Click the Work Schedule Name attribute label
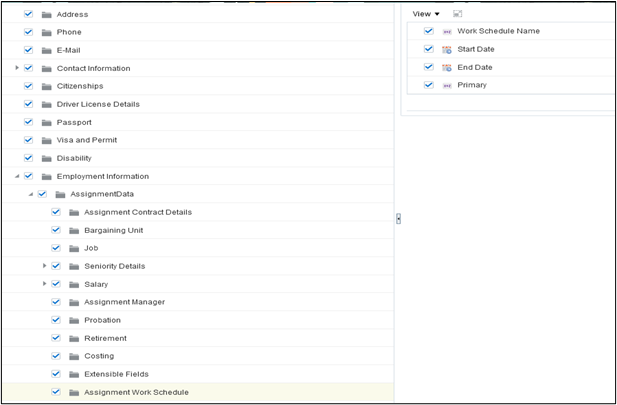The height and width of the screenshot is (405, 617). [x=499, y=31]
